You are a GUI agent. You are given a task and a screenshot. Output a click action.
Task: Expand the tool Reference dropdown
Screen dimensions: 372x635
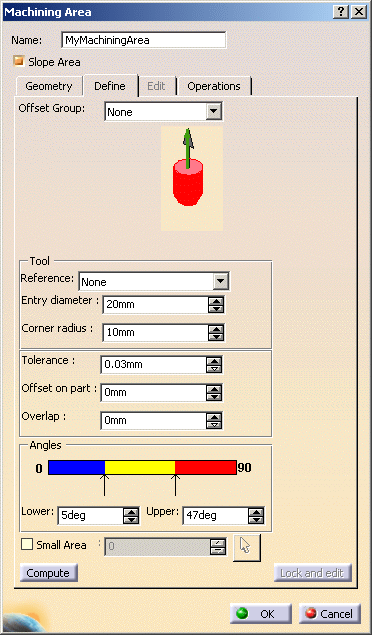click(221, 281)
